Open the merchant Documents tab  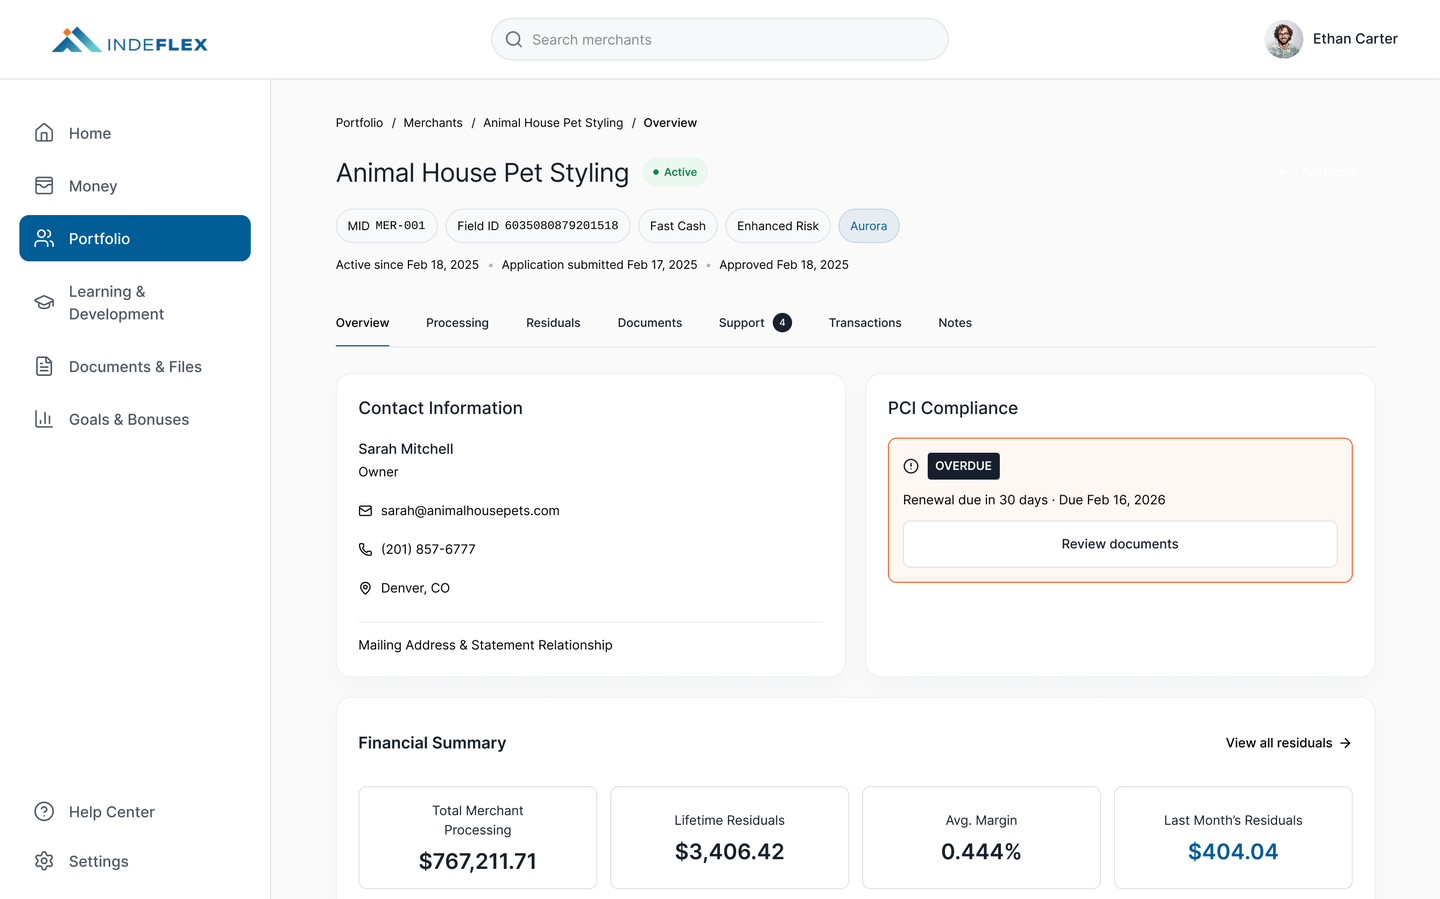650,323
